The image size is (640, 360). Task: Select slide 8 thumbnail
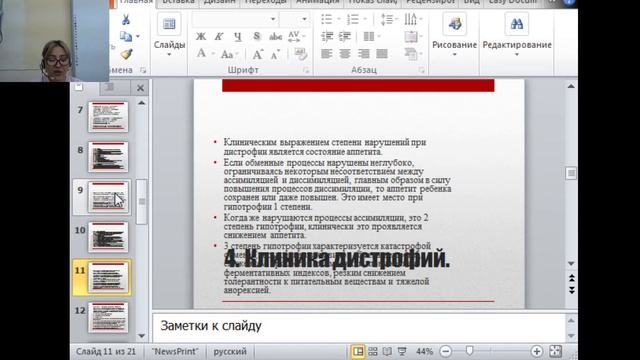click(x=108, y=157)
